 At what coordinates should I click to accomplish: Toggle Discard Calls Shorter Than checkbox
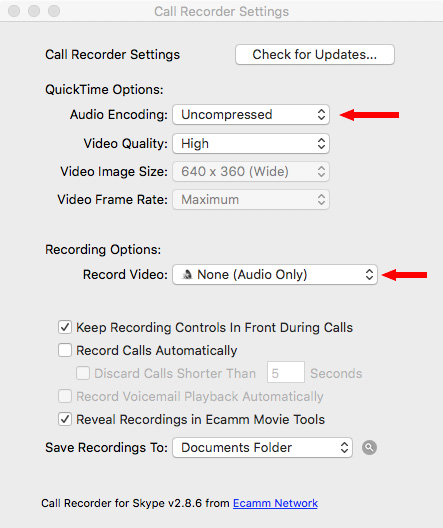83,373
